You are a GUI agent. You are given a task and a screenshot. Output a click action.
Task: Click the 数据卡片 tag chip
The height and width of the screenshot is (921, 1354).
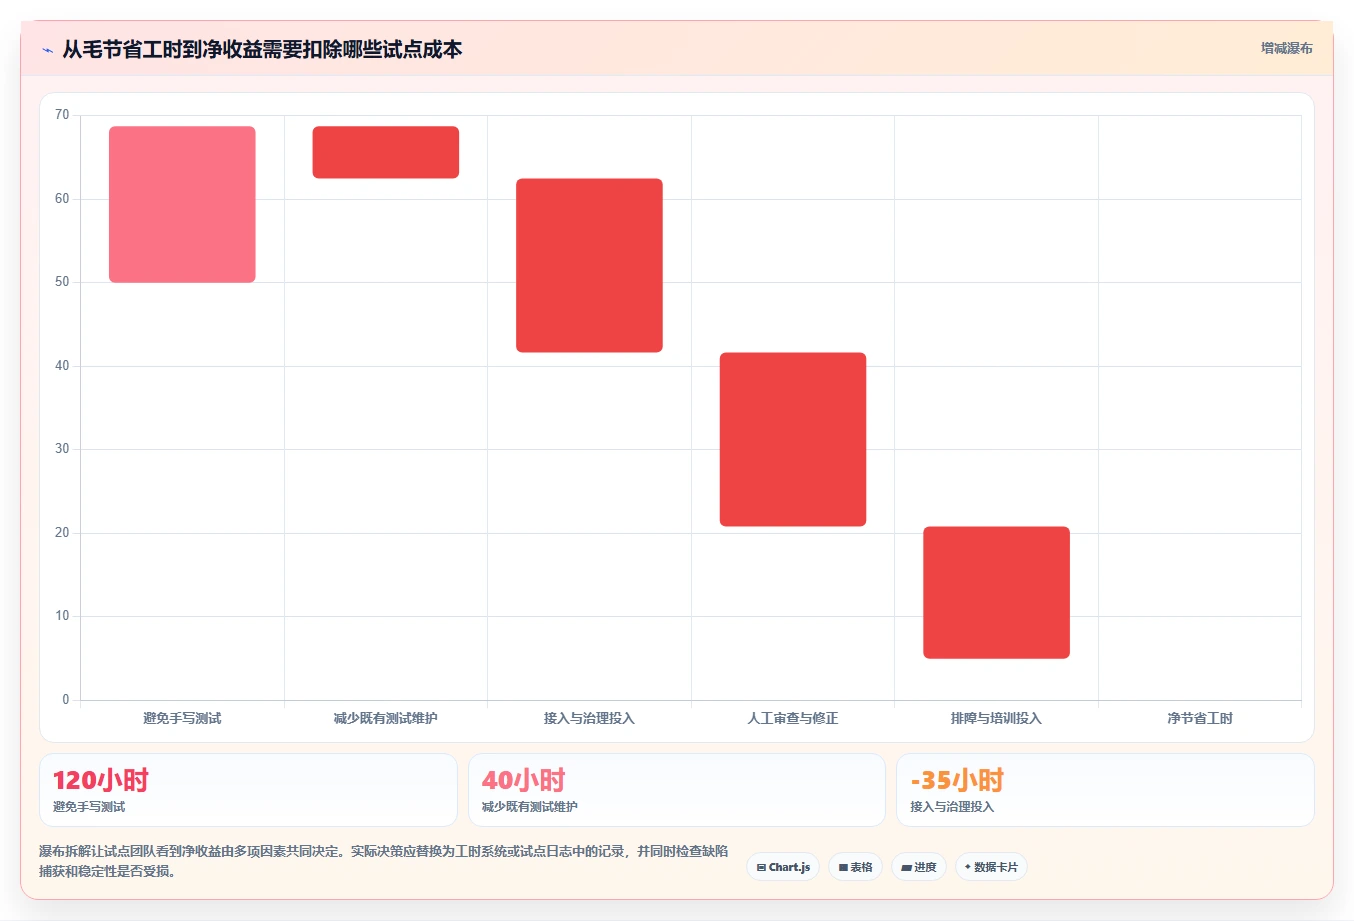991,867
